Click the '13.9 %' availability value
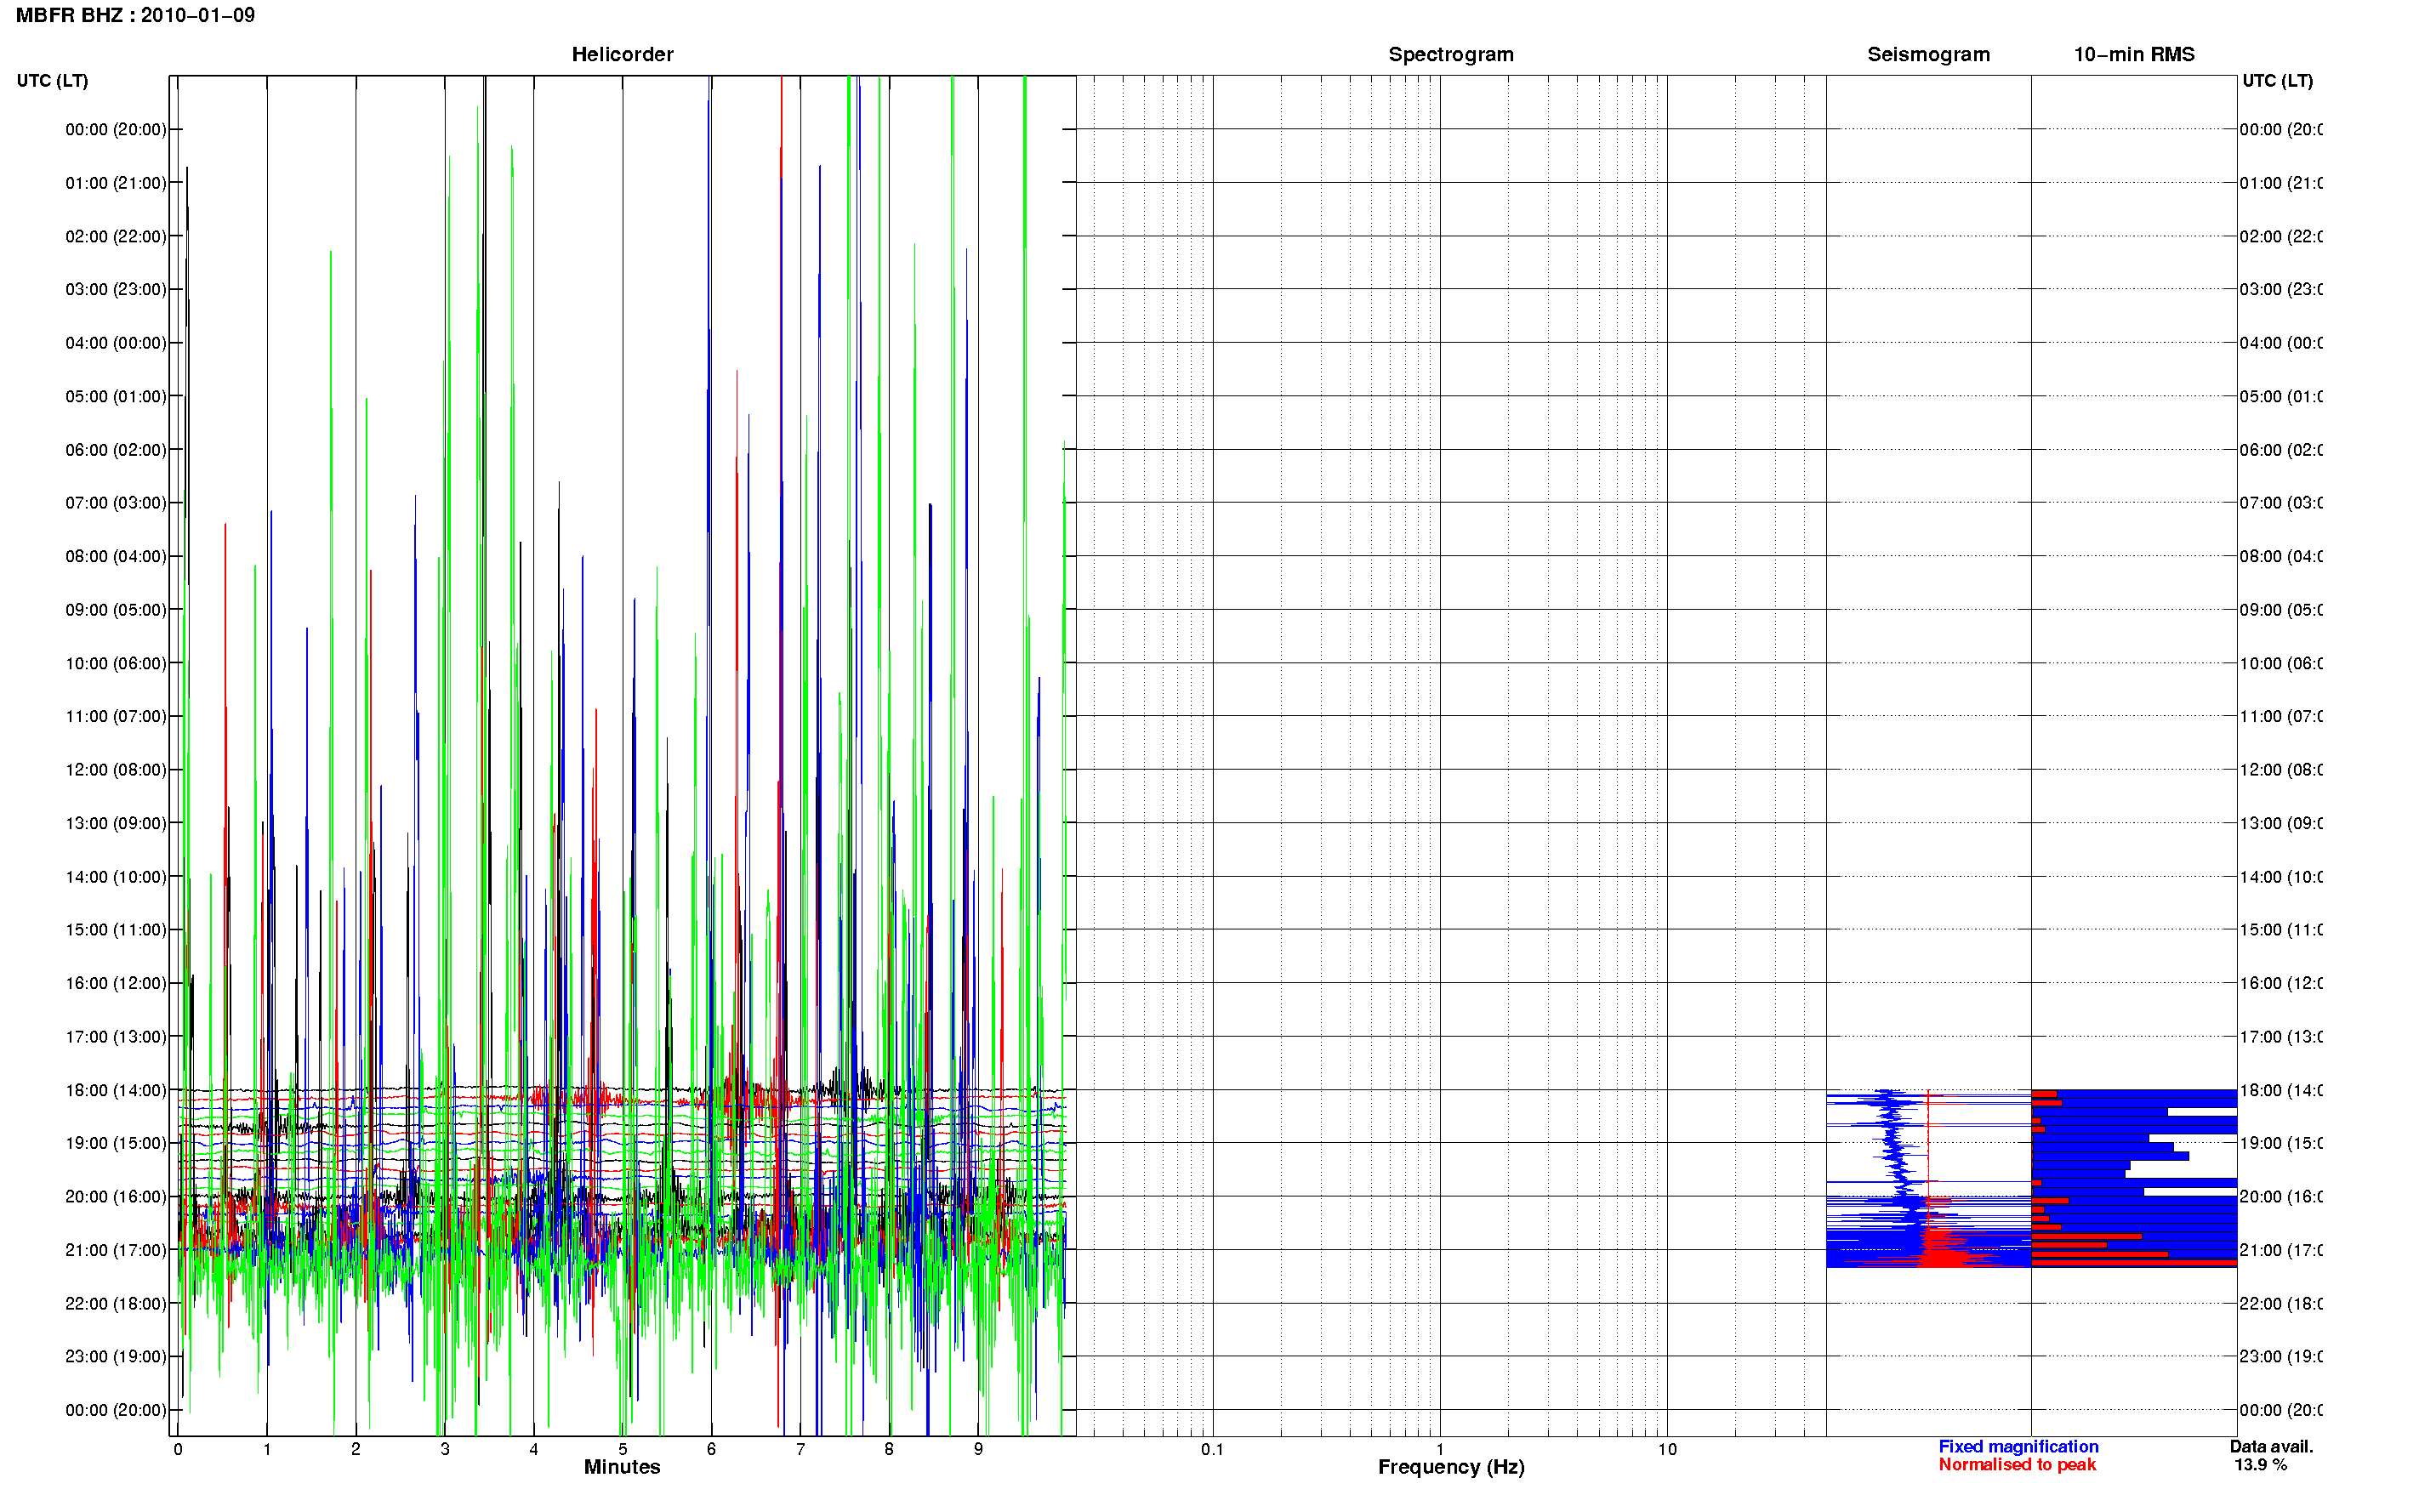 point(2260,1465)
